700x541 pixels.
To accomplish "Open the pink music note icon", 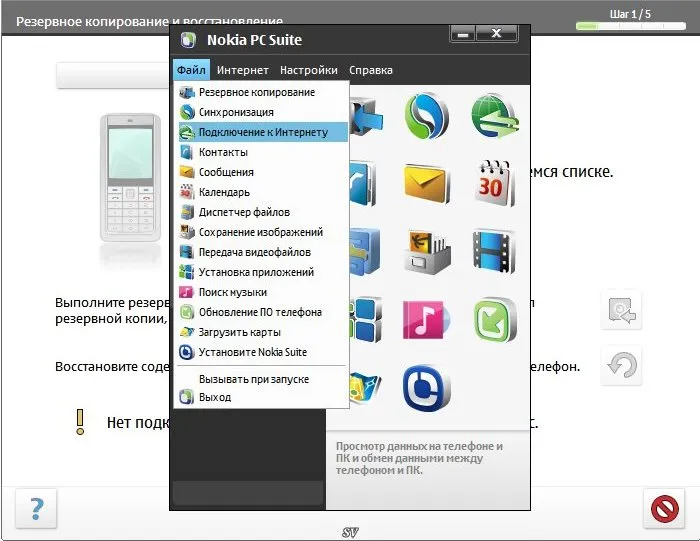I will coord(425,319).
